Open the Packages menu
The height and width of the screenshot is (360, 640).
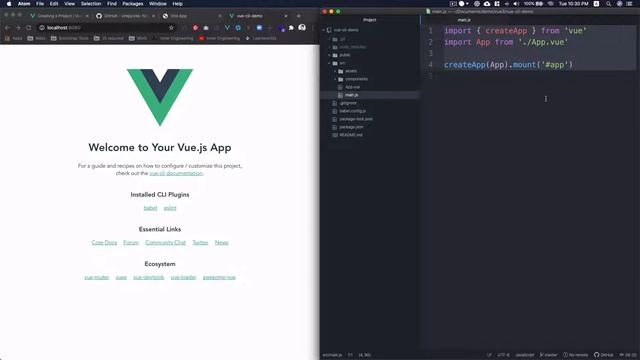(x=133, y=4)
